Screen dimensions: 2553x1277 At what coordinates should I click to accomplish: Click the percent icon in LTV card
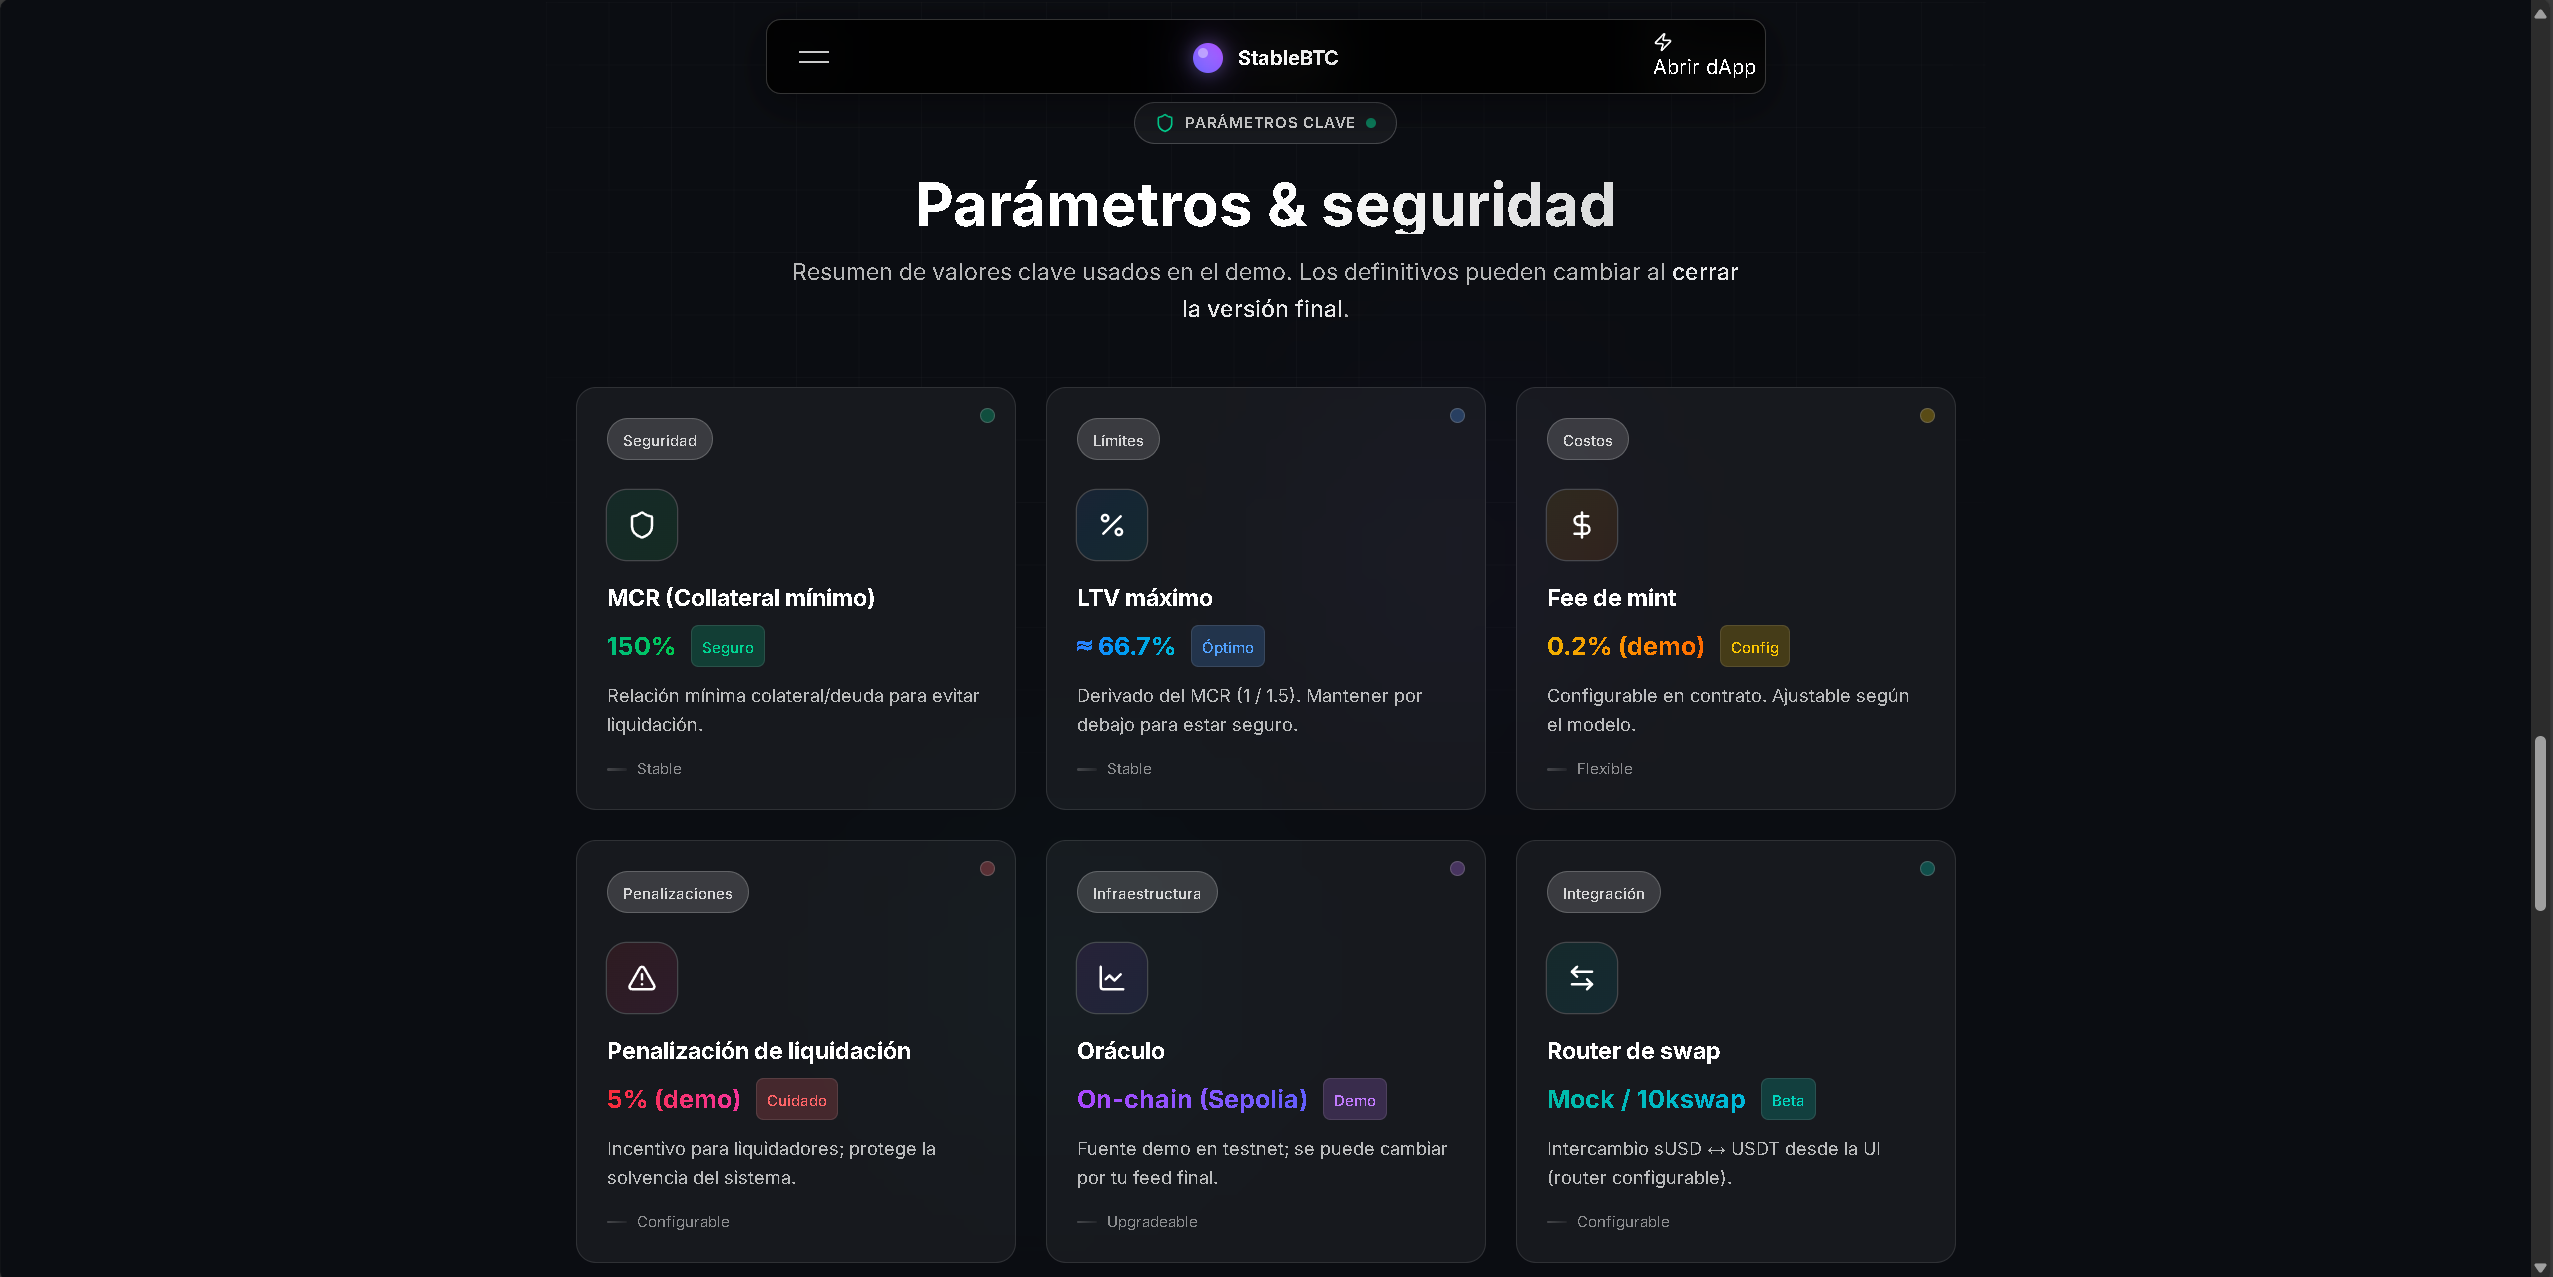1111,525
